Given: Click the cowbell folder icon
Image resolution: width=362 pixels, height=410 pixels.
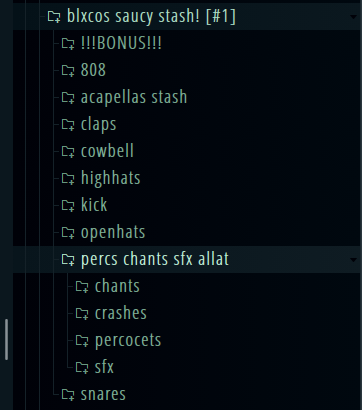Looking at the screenshot, I should (68, 151).
